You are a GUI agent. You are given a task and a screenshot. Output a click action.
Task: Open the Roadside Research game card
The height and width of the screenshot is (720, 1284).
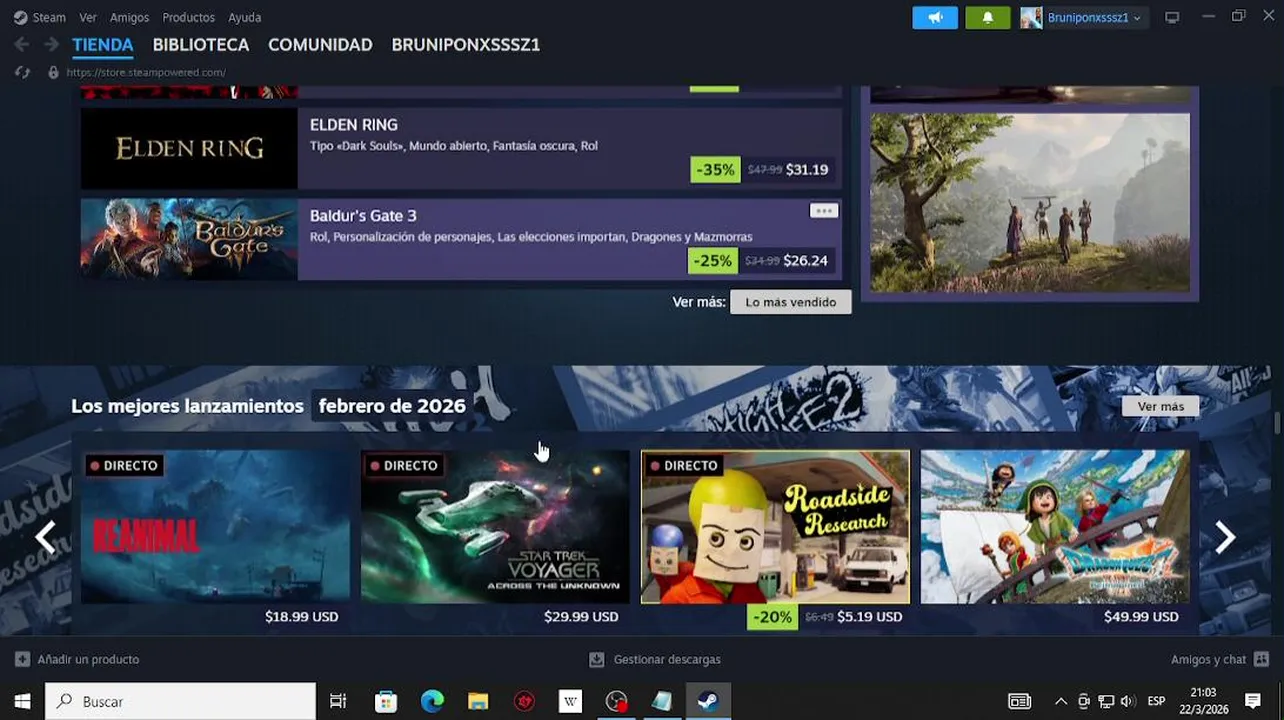775,527
